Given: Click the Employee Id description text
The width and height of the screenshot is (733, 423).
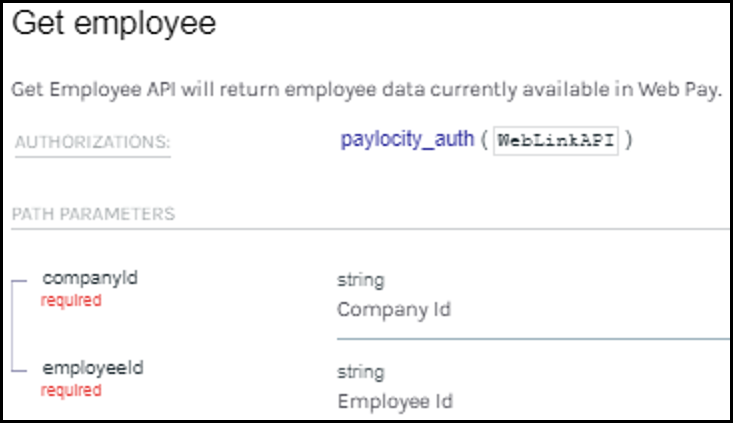Looking at the screenshot, I should tap(395, 401).
